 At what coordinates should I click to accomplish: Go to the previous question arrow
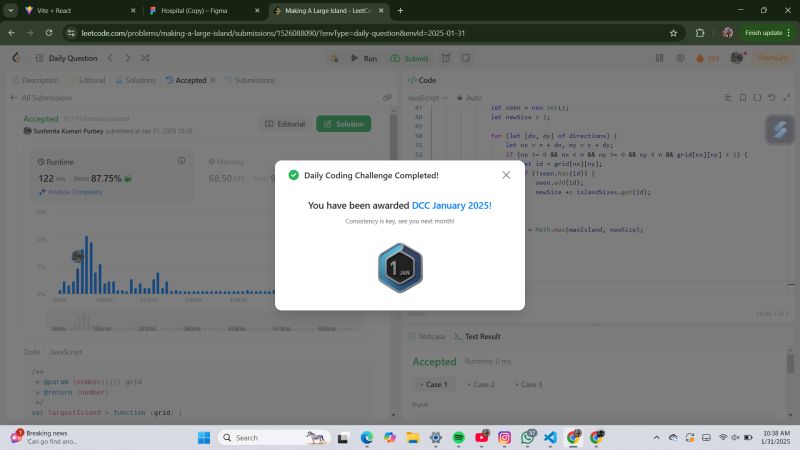tap(110, 58)
